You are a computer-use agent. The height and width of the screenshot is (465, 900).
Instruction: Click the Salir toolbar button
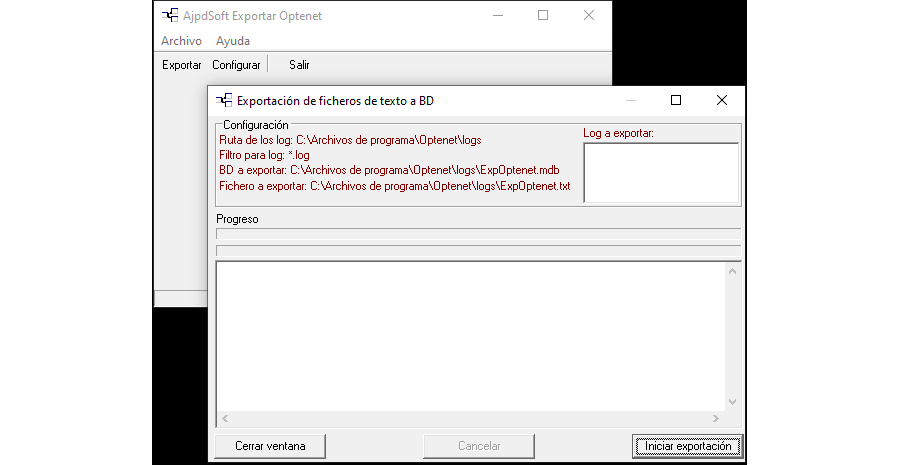click(299, 65)
